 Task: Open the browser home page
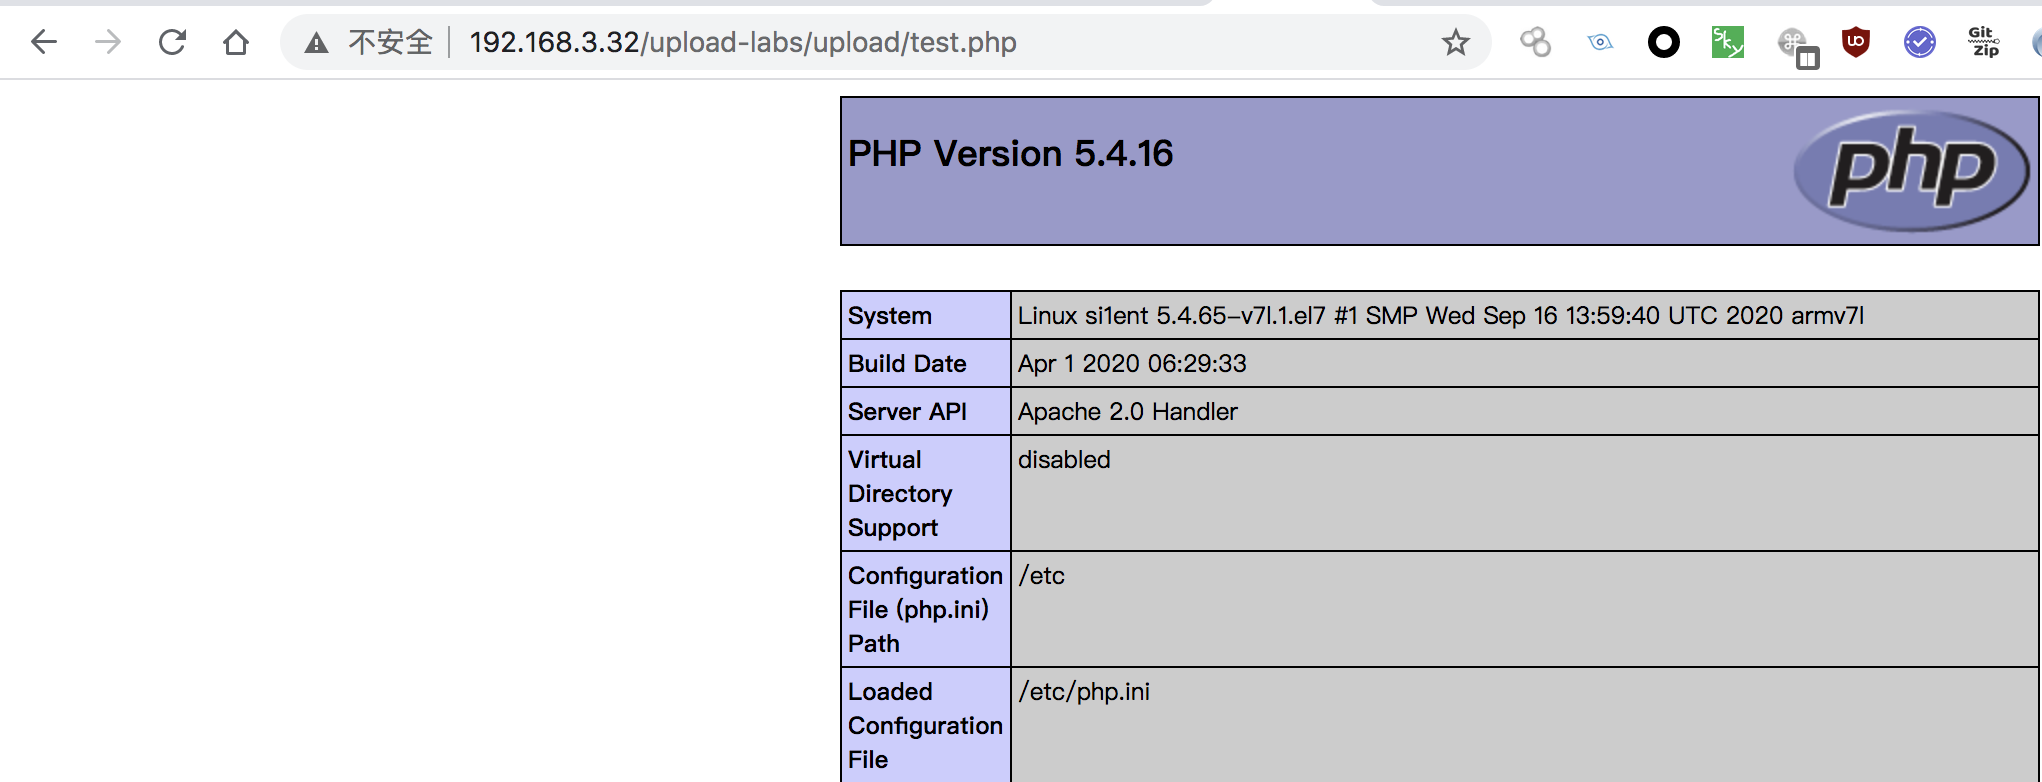236,42
